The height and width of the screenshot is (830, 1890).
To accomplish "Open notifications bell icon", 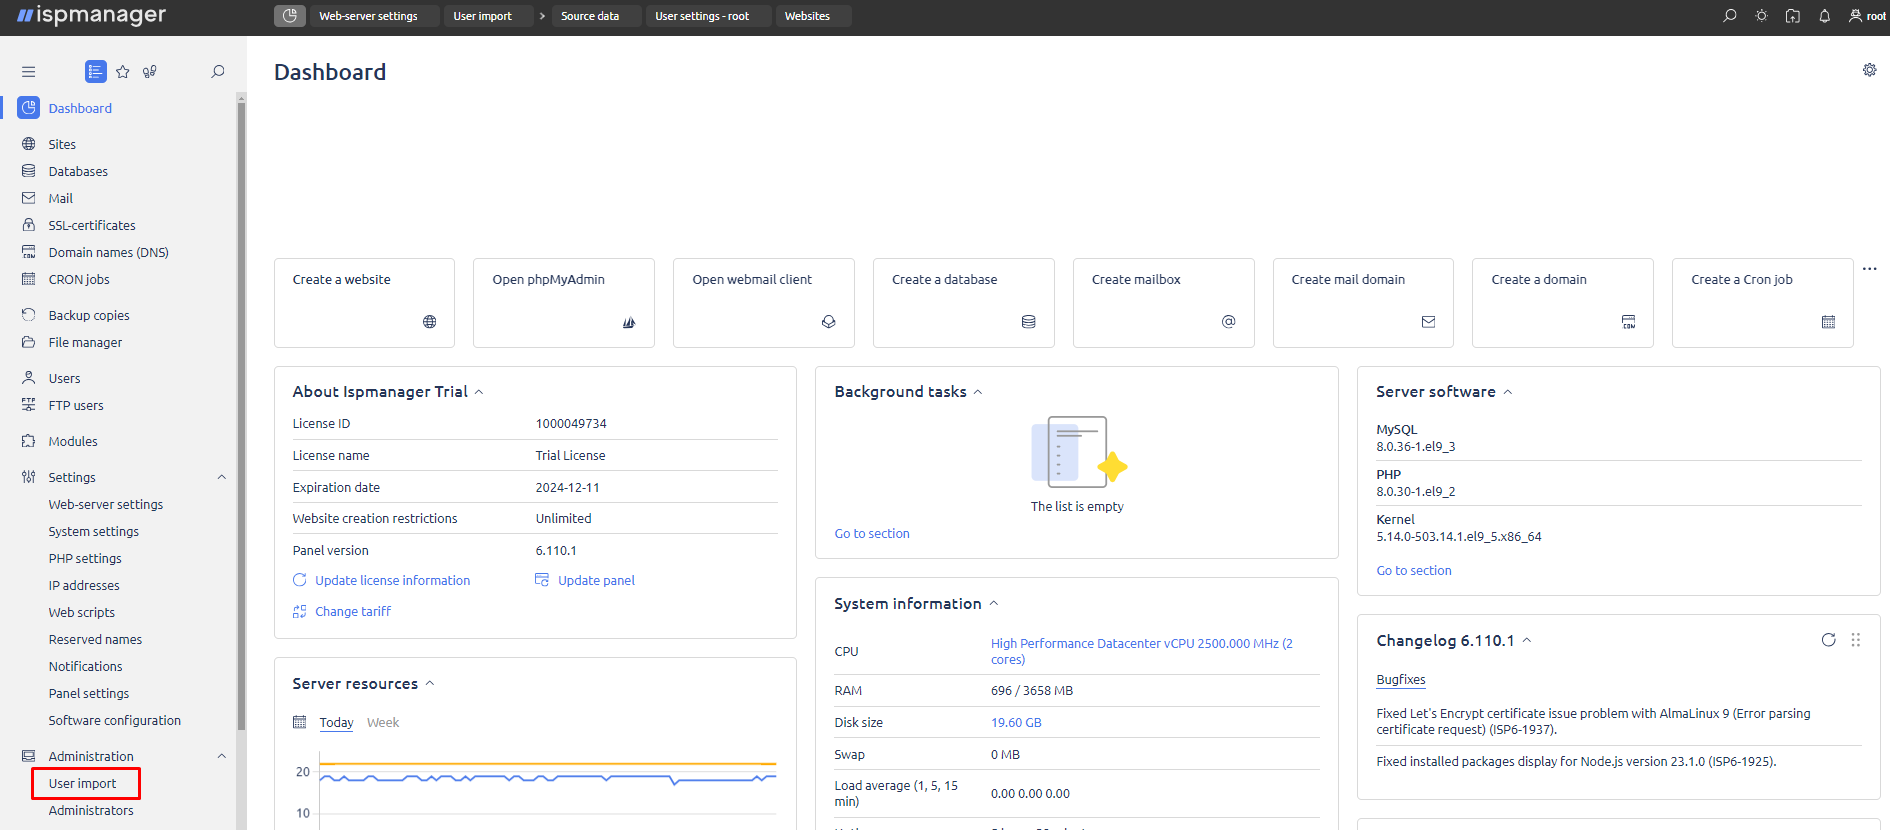I will point(1825,16).
